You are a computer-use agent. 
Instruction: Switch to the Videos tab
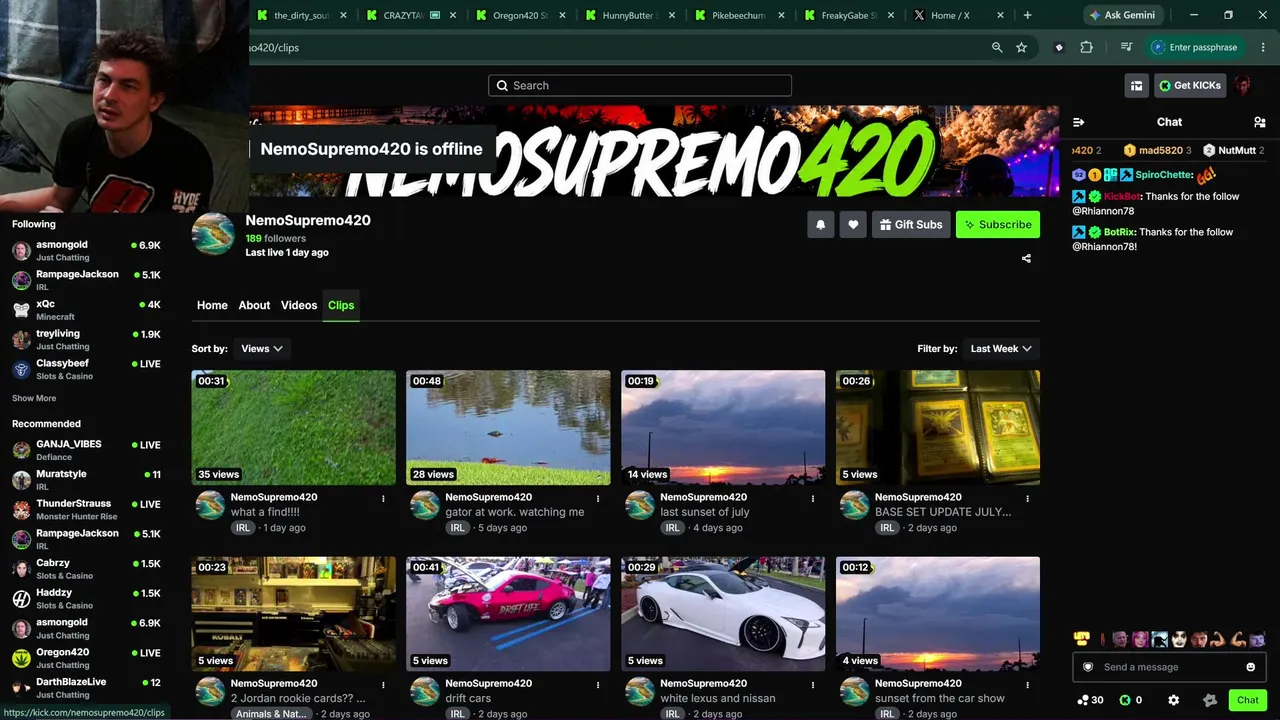299,305
